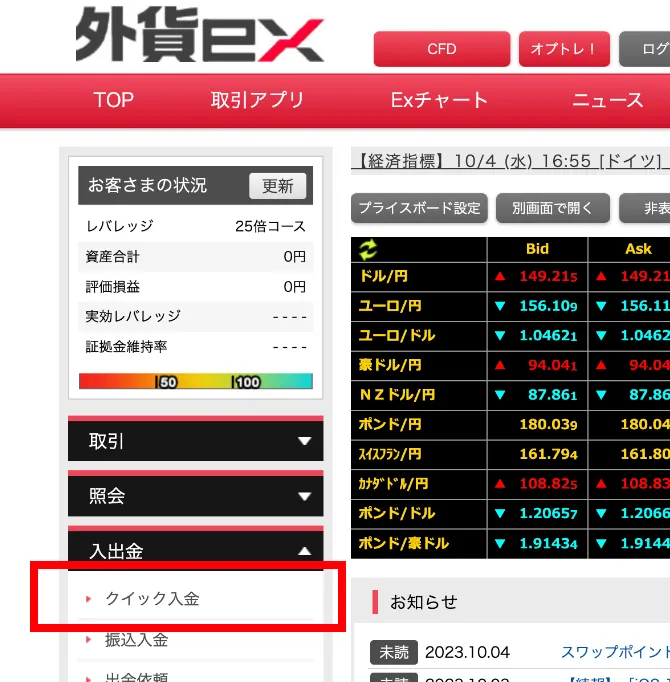Image resolution: width=670 pixels, height=682 pixels.
Task: Click red up arrow beside ドル/円 Bid
Action: coord(500,276)
